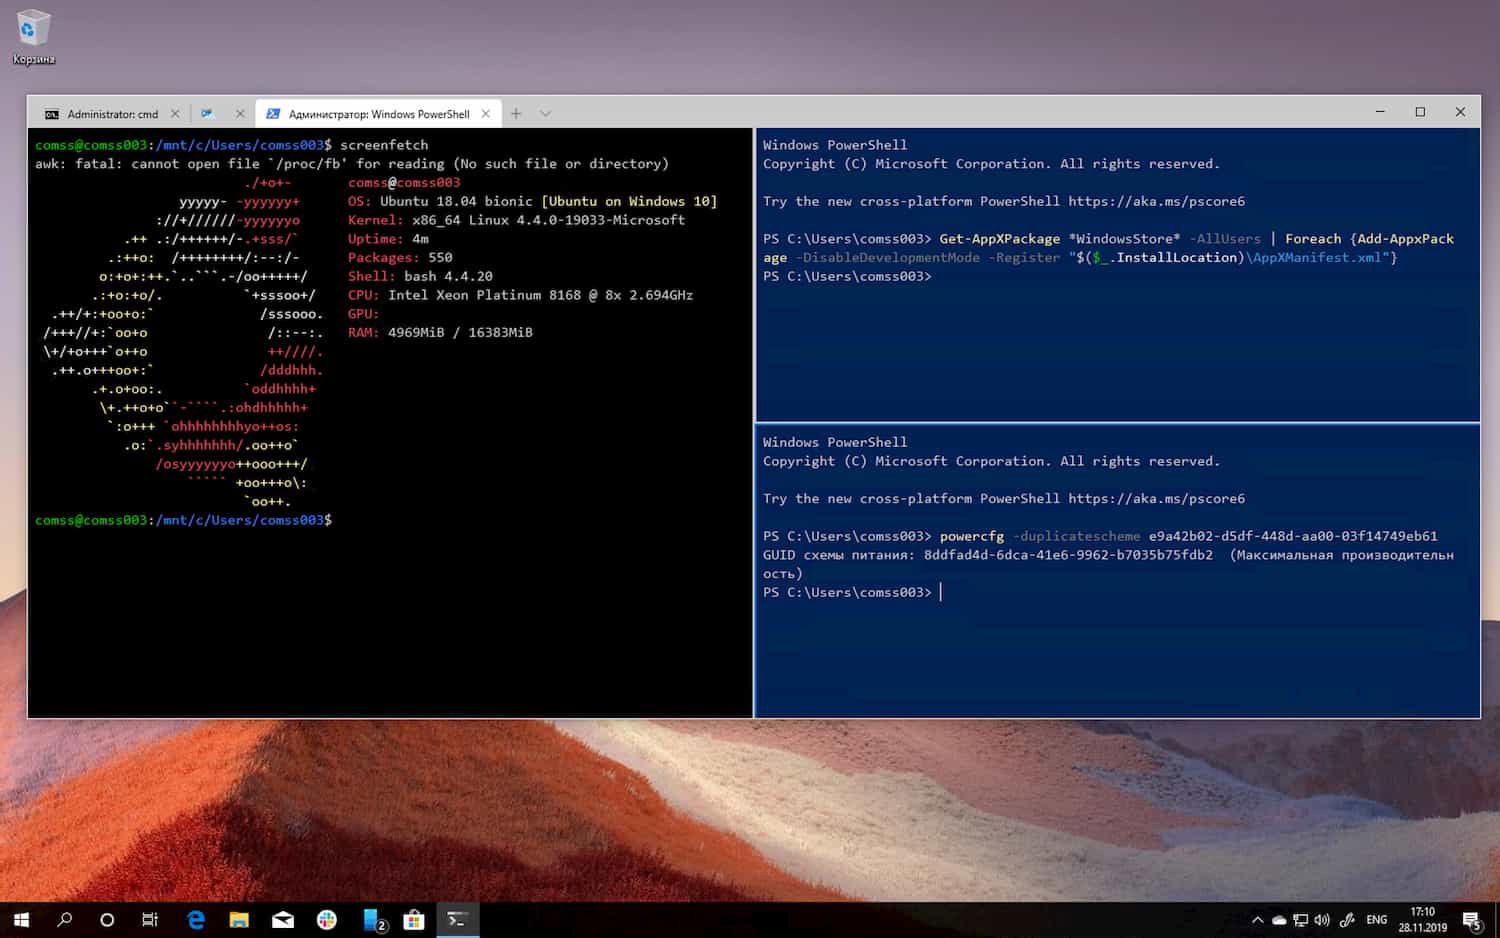Open the volume control in system tray
The width and height of the screenshot is (1500, 938).
(1322, 919)
